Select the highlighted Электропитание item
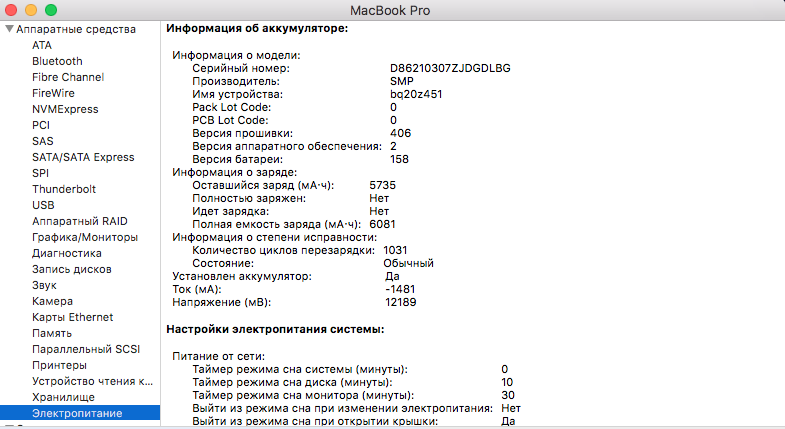The width and height of the screenshot is (785, 429). tap(80, 413)
